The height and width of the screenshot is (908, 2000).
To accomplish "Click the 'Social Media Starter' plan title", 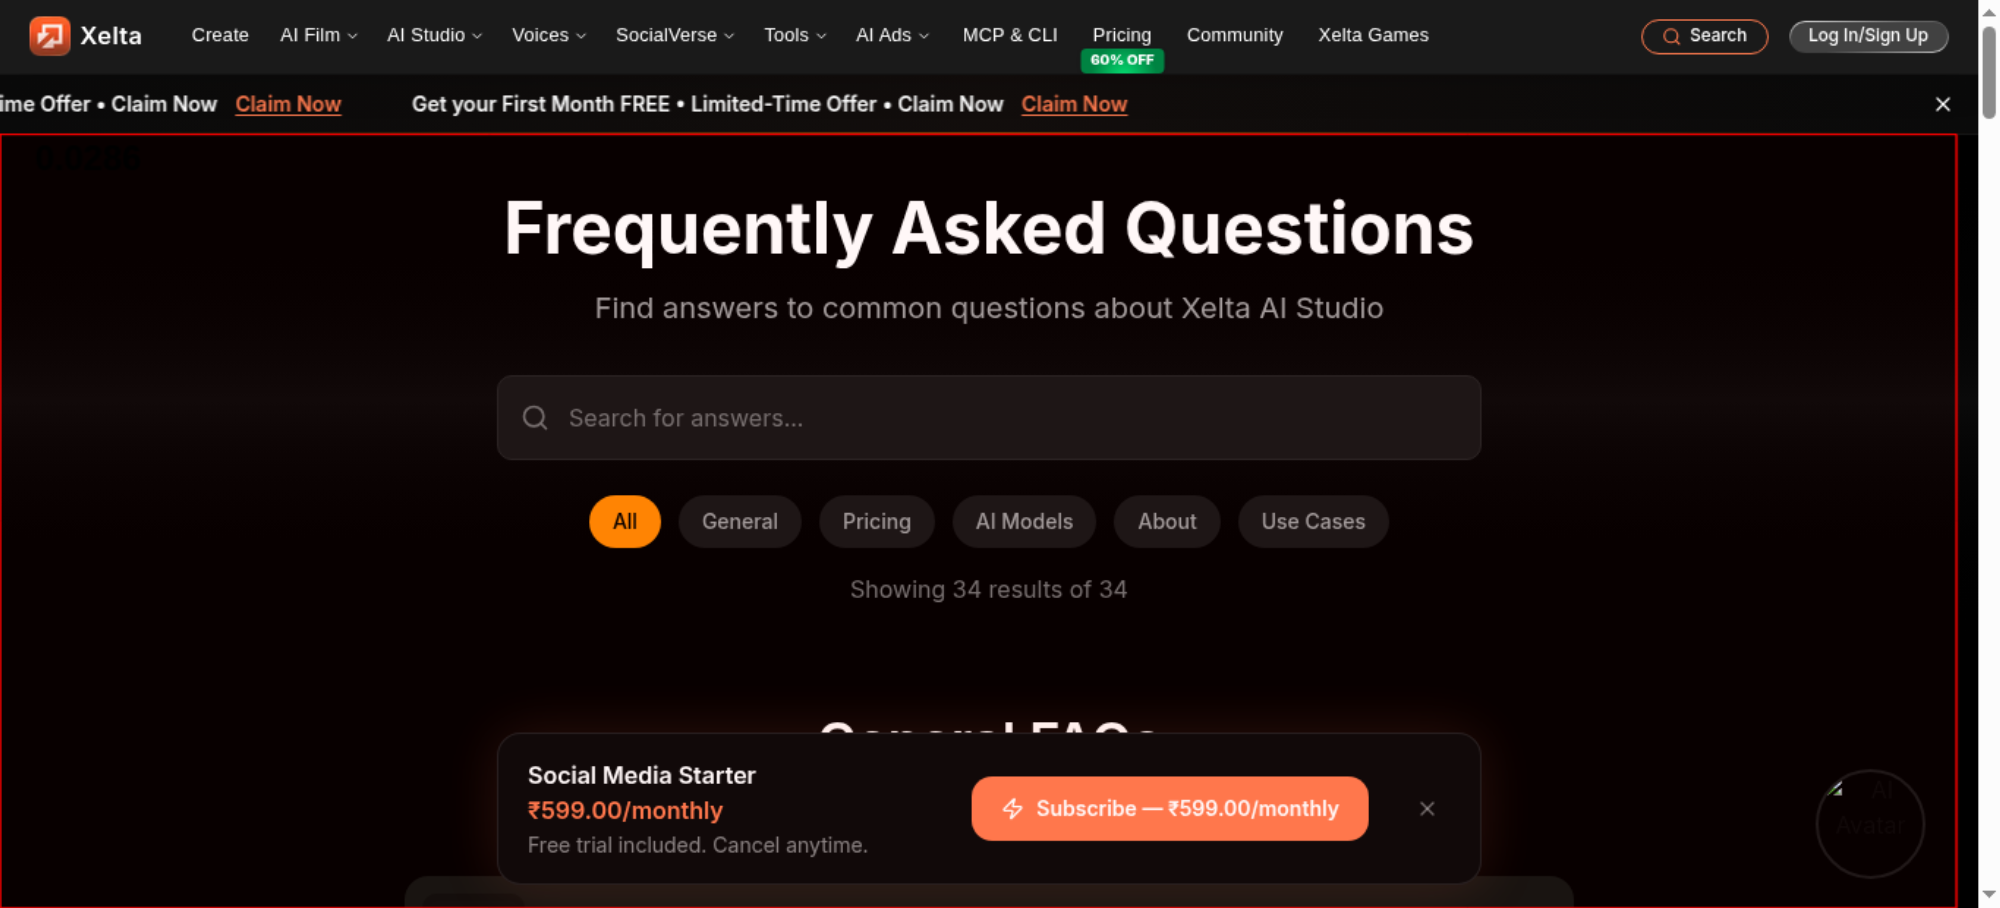I will pyautogui.click(x=642, y=776).
